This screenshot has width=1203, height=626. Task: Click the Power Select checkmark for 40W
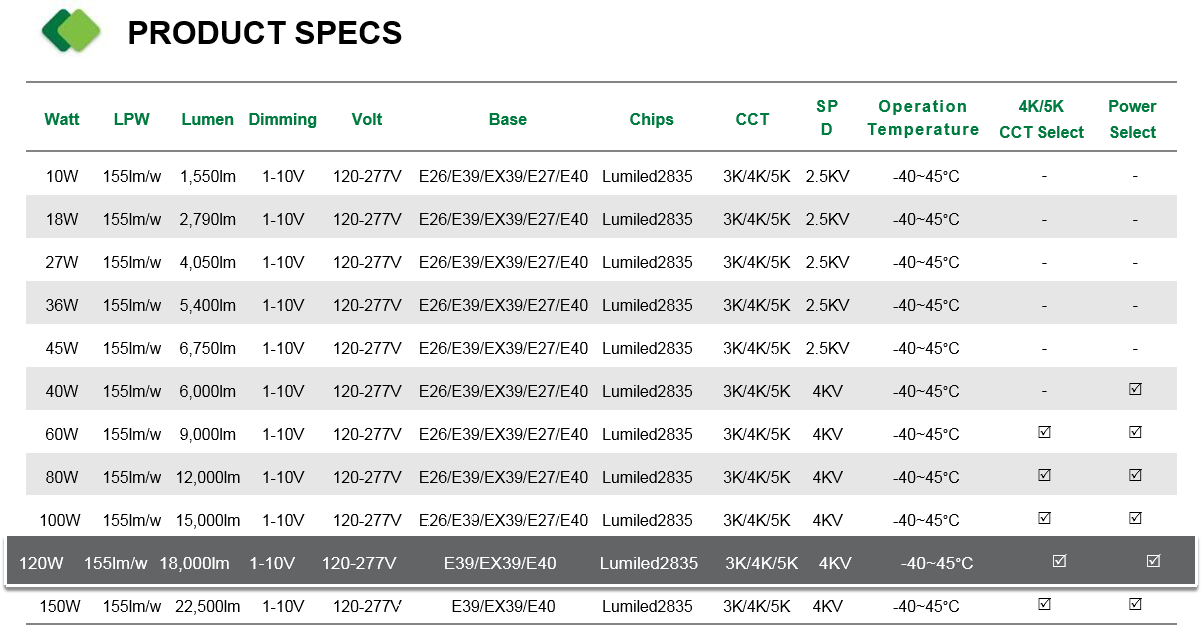[1135, 389]
